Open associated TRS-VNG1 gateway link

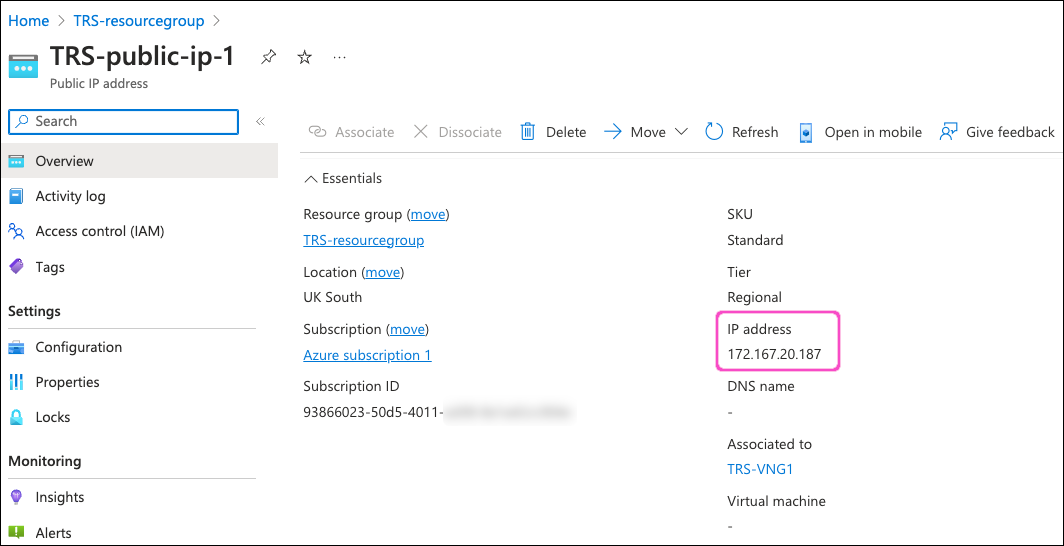[760, 469]
